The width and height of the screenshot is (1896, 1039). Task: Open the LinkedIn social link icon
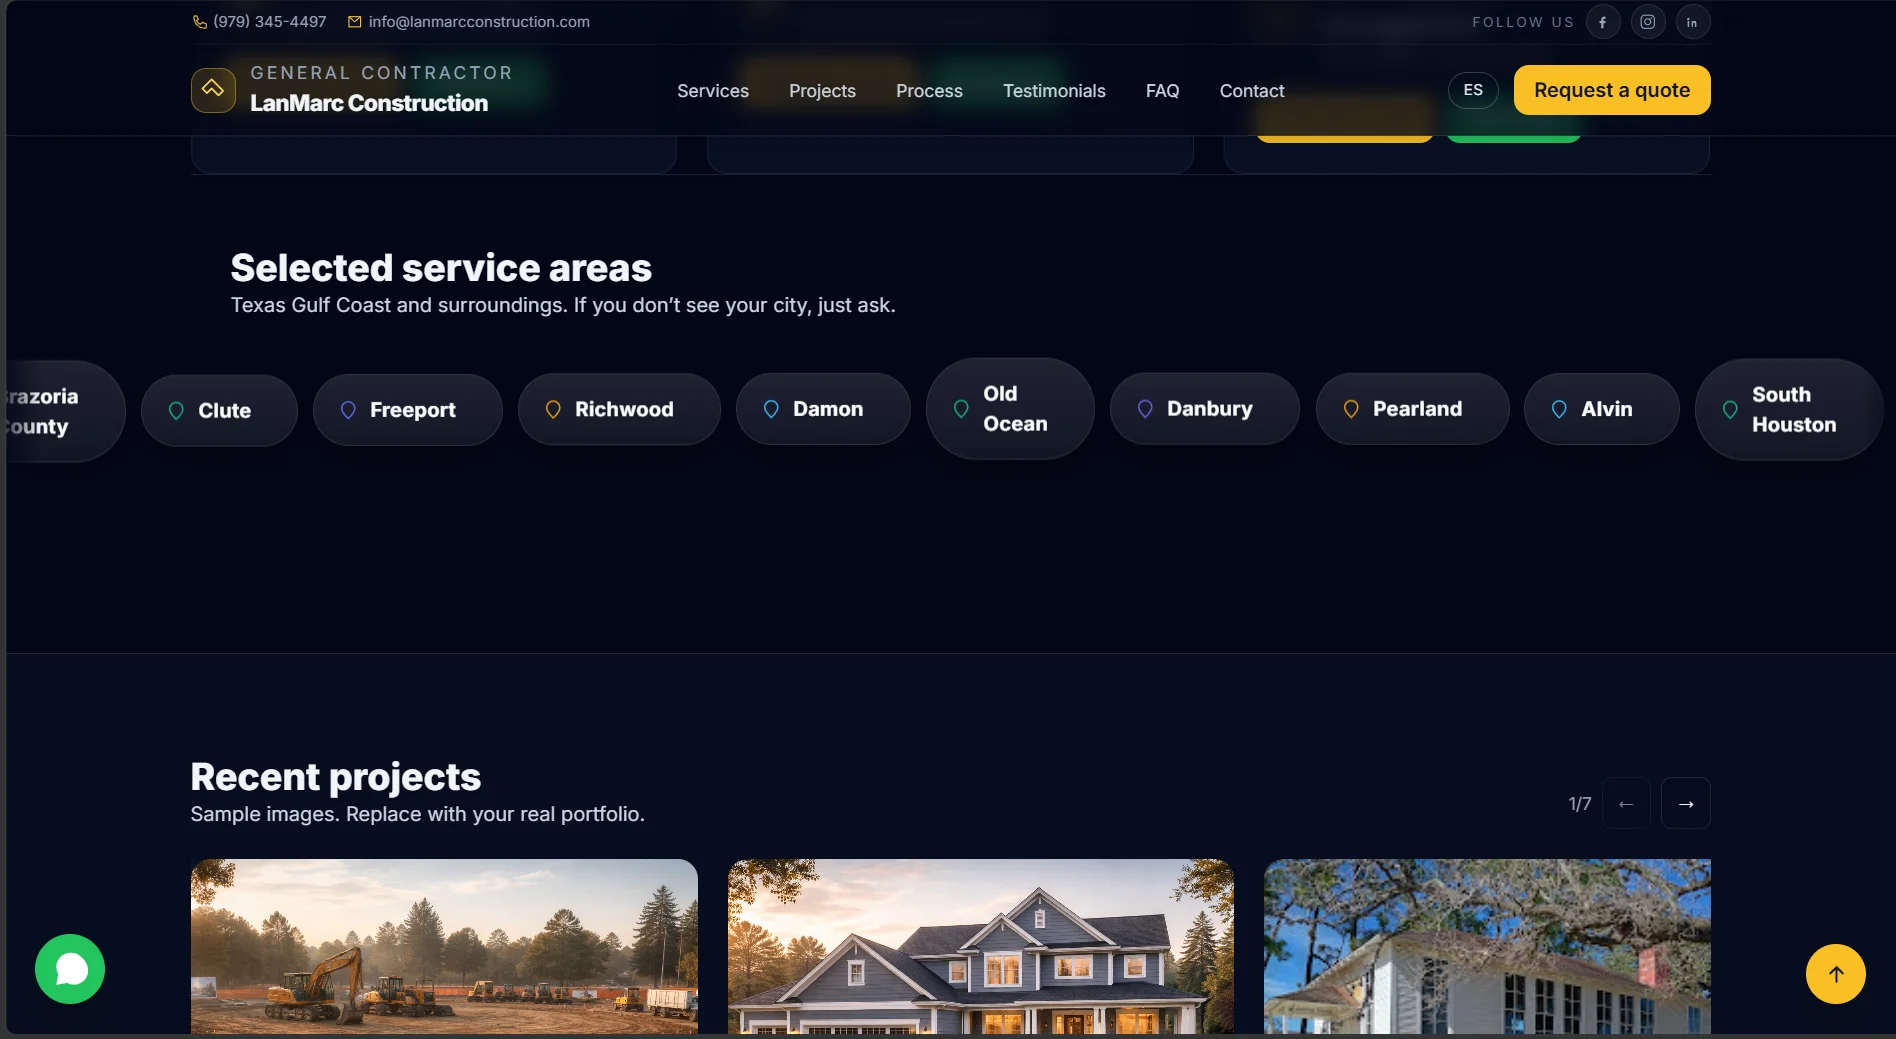pyautogui.click(x=1692, y=22)
